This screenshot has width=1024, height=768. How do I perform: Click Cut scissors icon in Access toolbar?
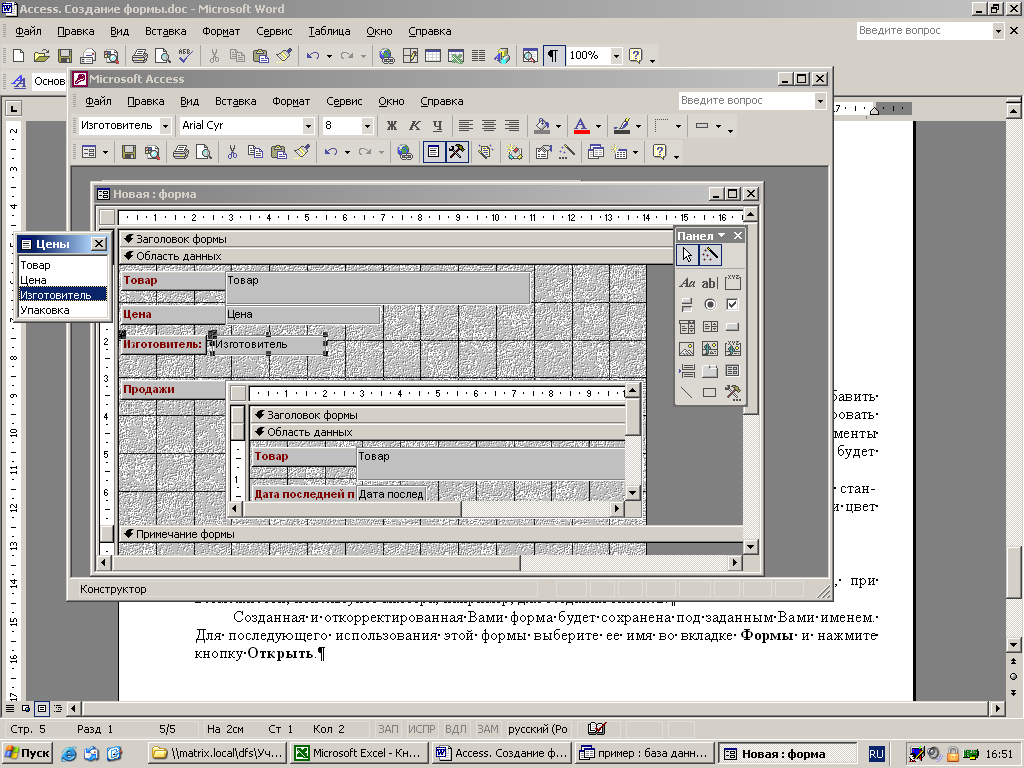pos(232,152)
